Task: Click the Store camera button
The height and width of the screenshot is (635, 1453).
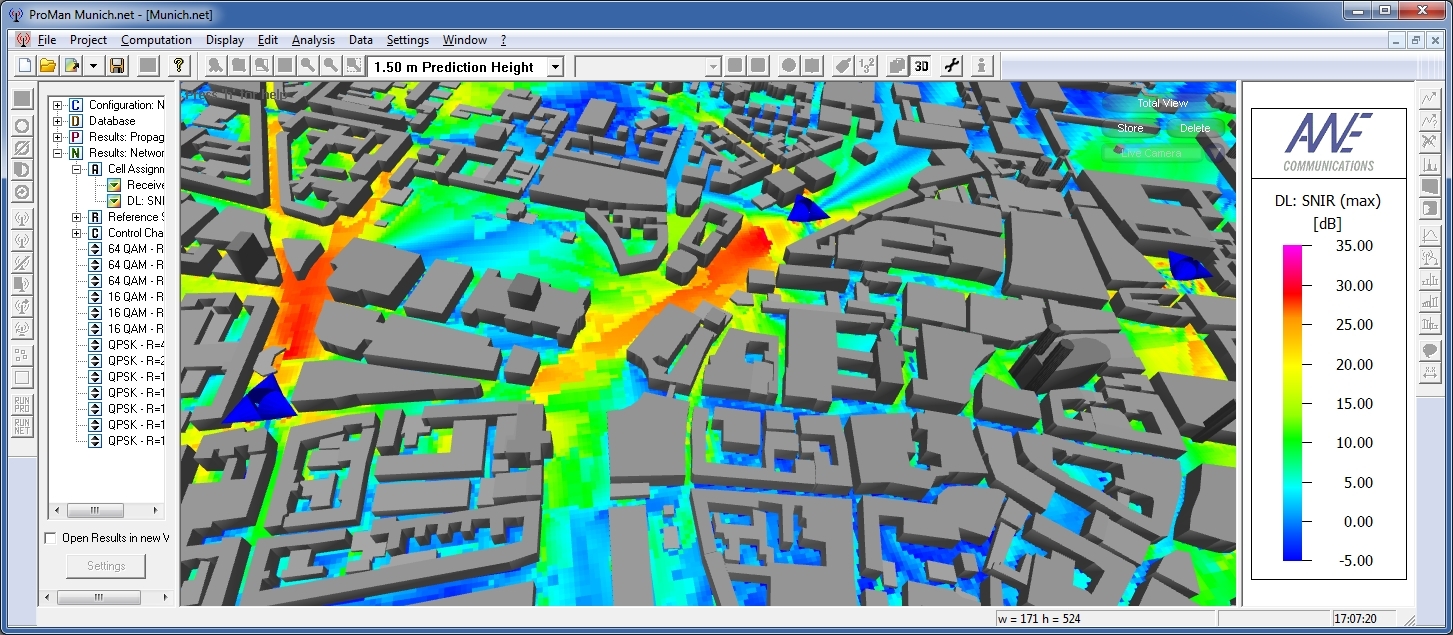Action: pyautogui.click(x=1130, y=128)
